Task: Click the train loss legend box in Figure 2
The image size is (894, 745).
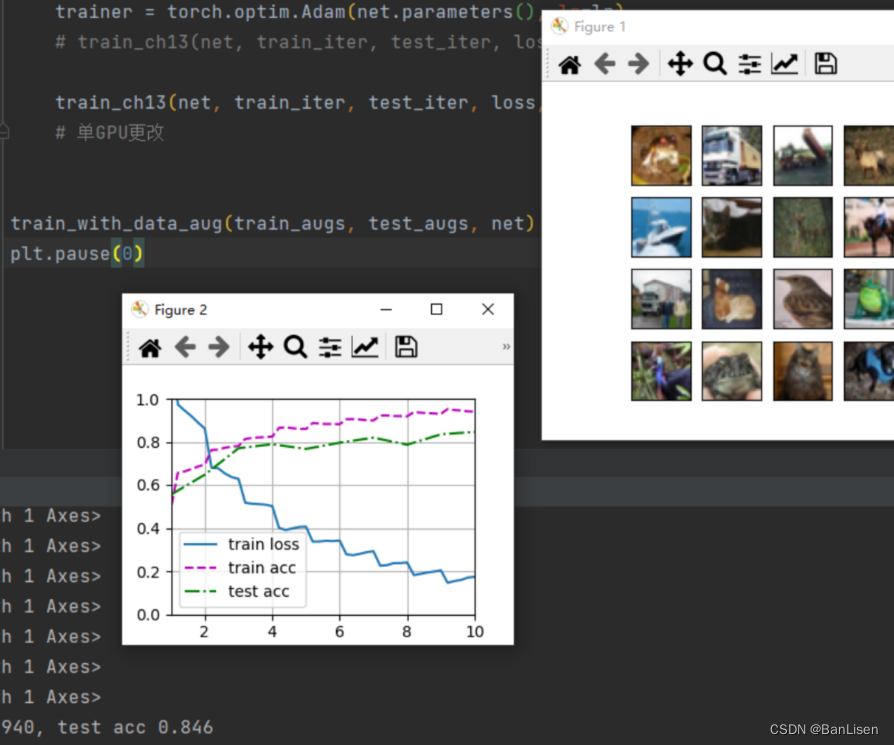Action: [x=243, y=544]
